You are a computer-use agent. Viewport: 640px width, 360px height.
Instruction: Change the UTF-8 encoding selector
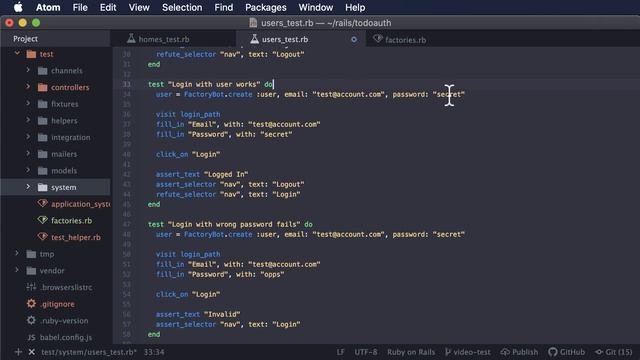[366, 352]
